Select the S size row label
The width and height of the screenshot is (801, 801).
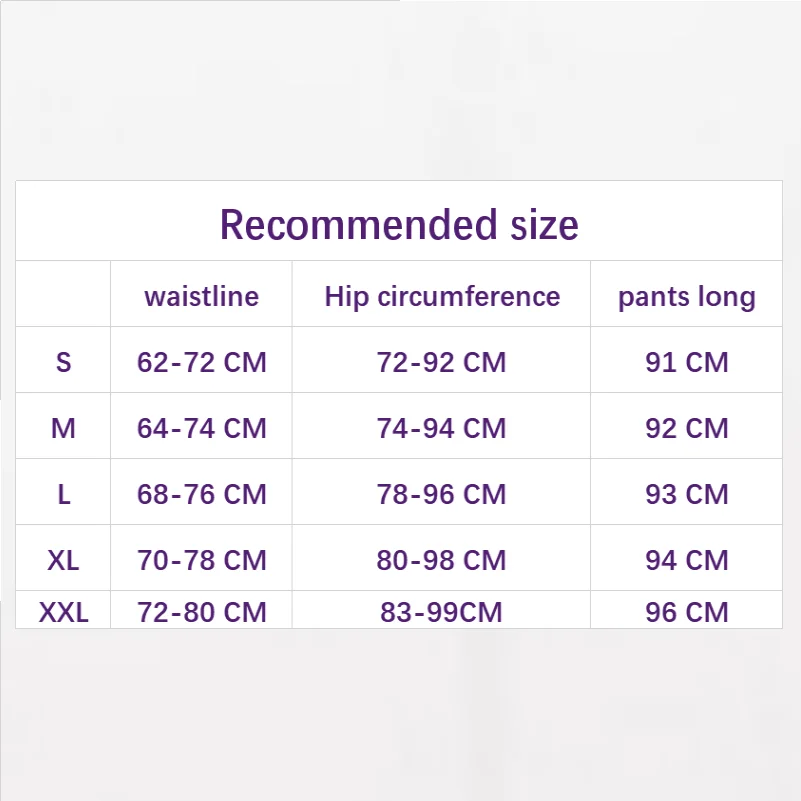63,362
